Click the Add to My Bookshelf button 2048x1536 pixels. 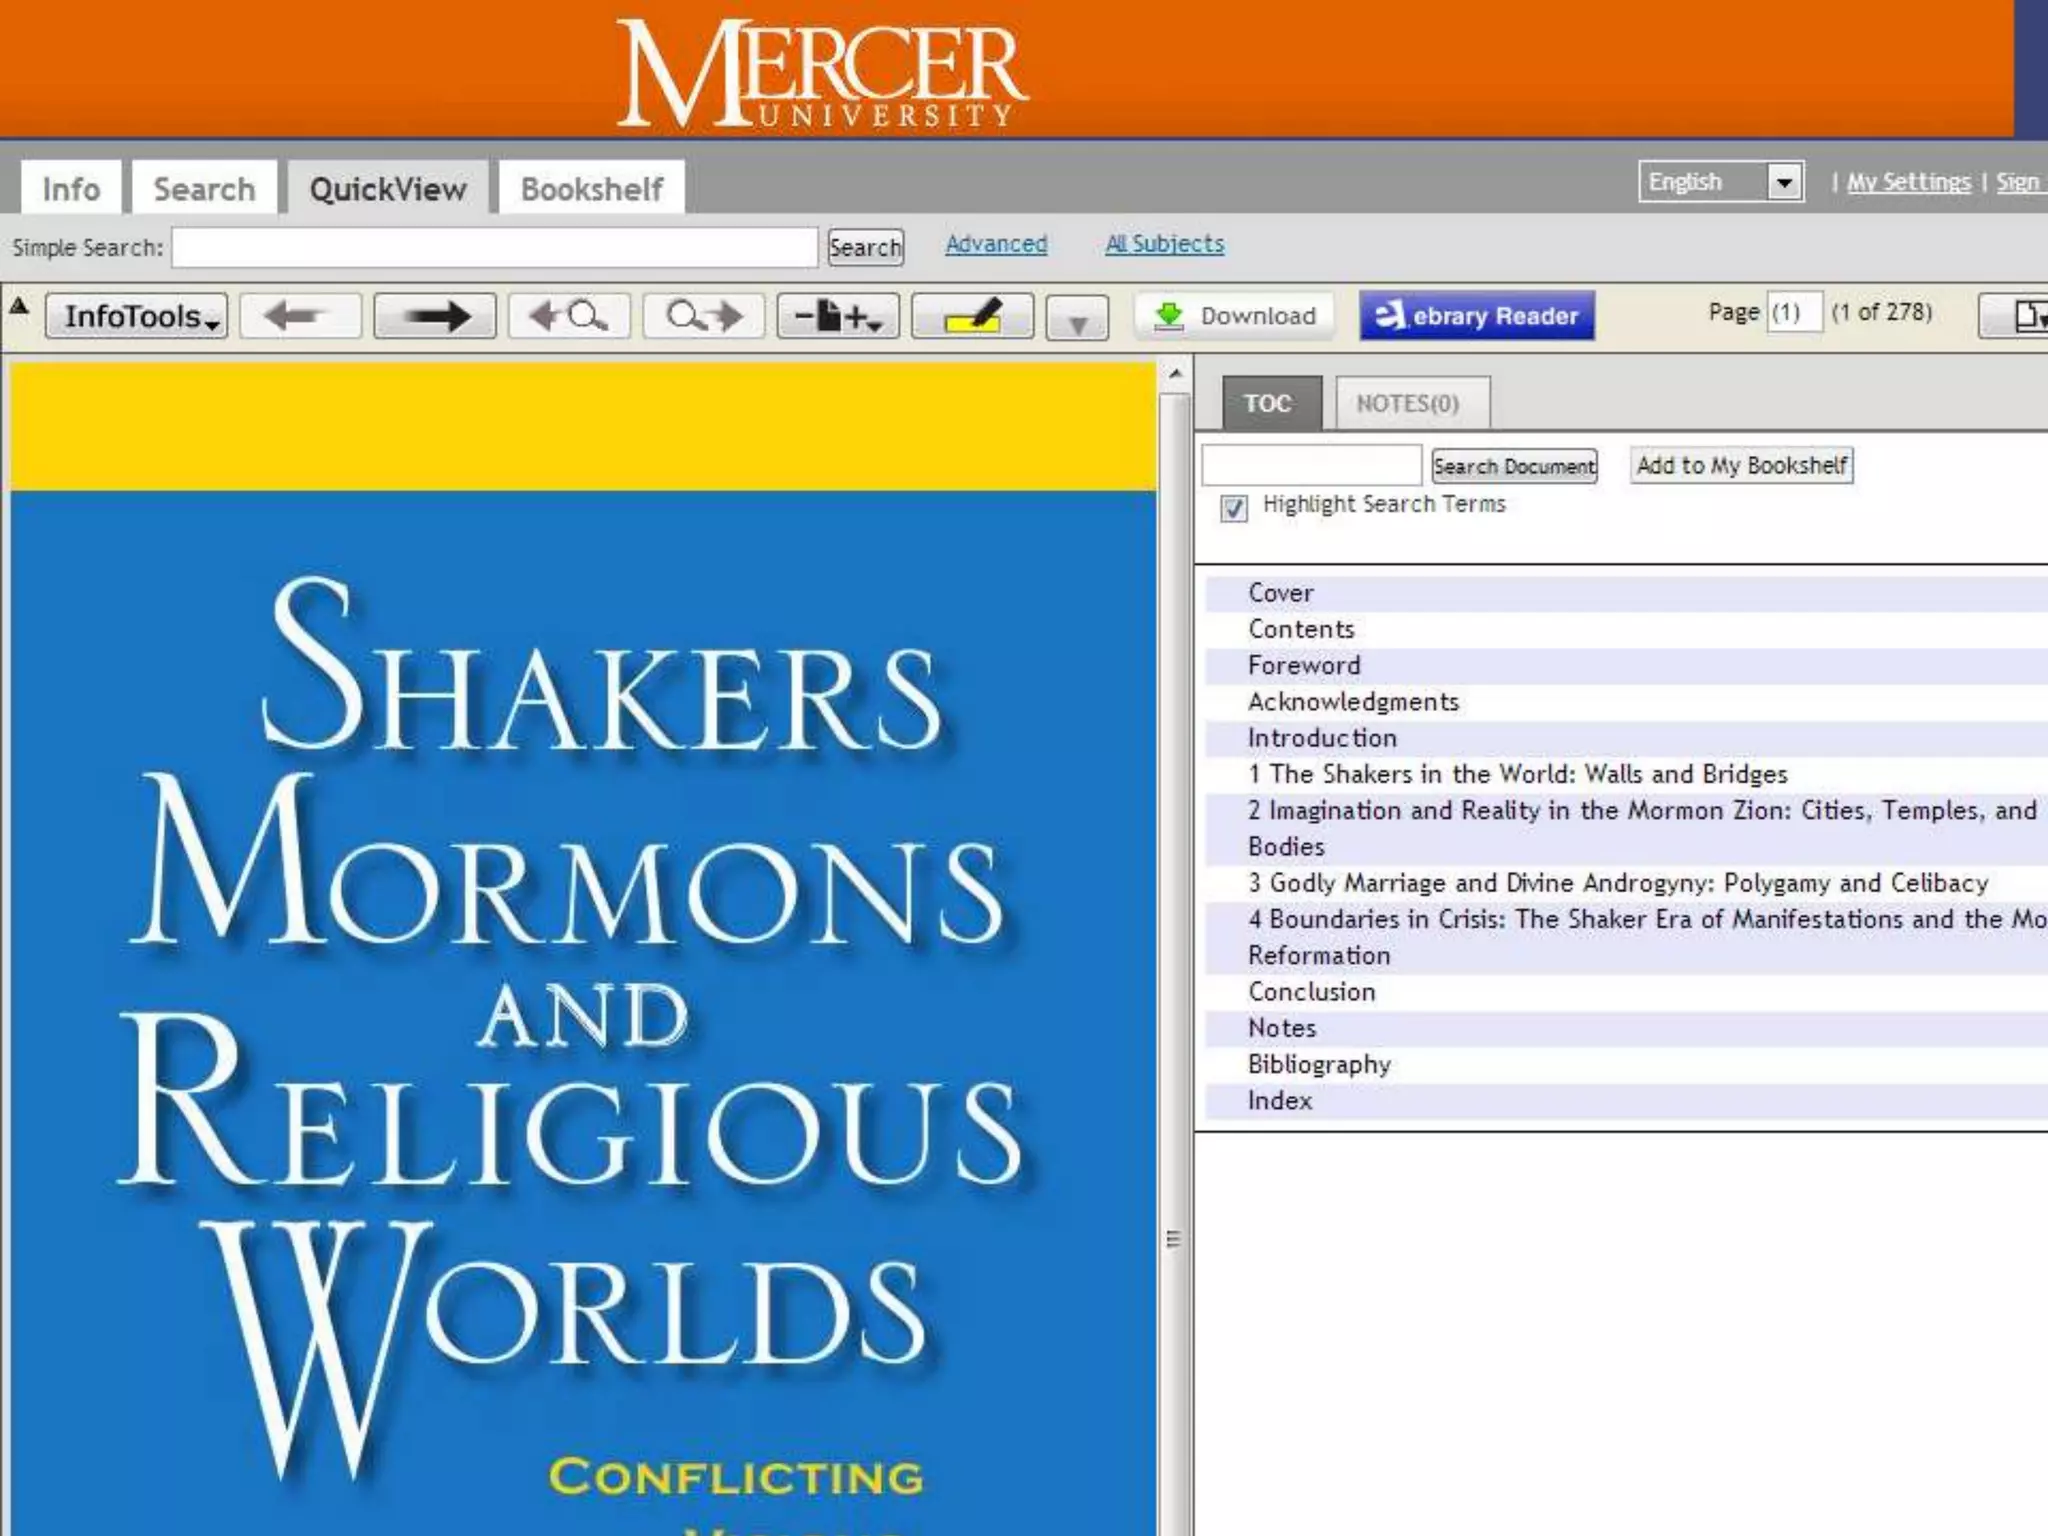pyautogui.click(x=1741, y=465)
